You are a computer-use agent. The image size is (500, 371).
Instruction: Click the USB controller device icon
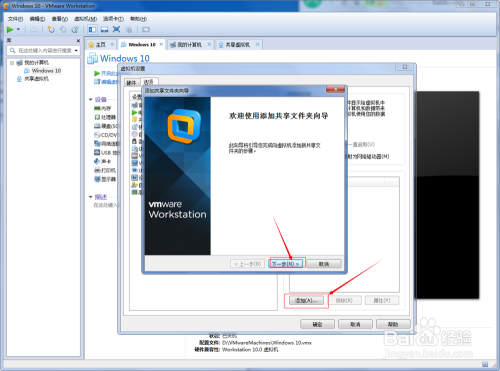click(97, 152)
